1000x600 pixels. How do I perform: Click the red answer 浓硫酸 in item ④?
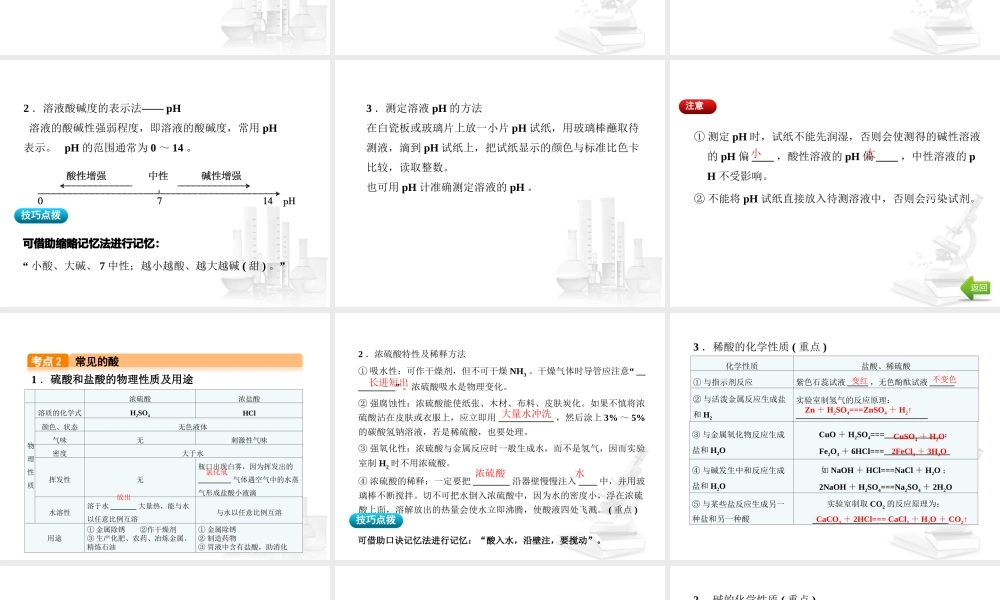[x=490, y=473]
